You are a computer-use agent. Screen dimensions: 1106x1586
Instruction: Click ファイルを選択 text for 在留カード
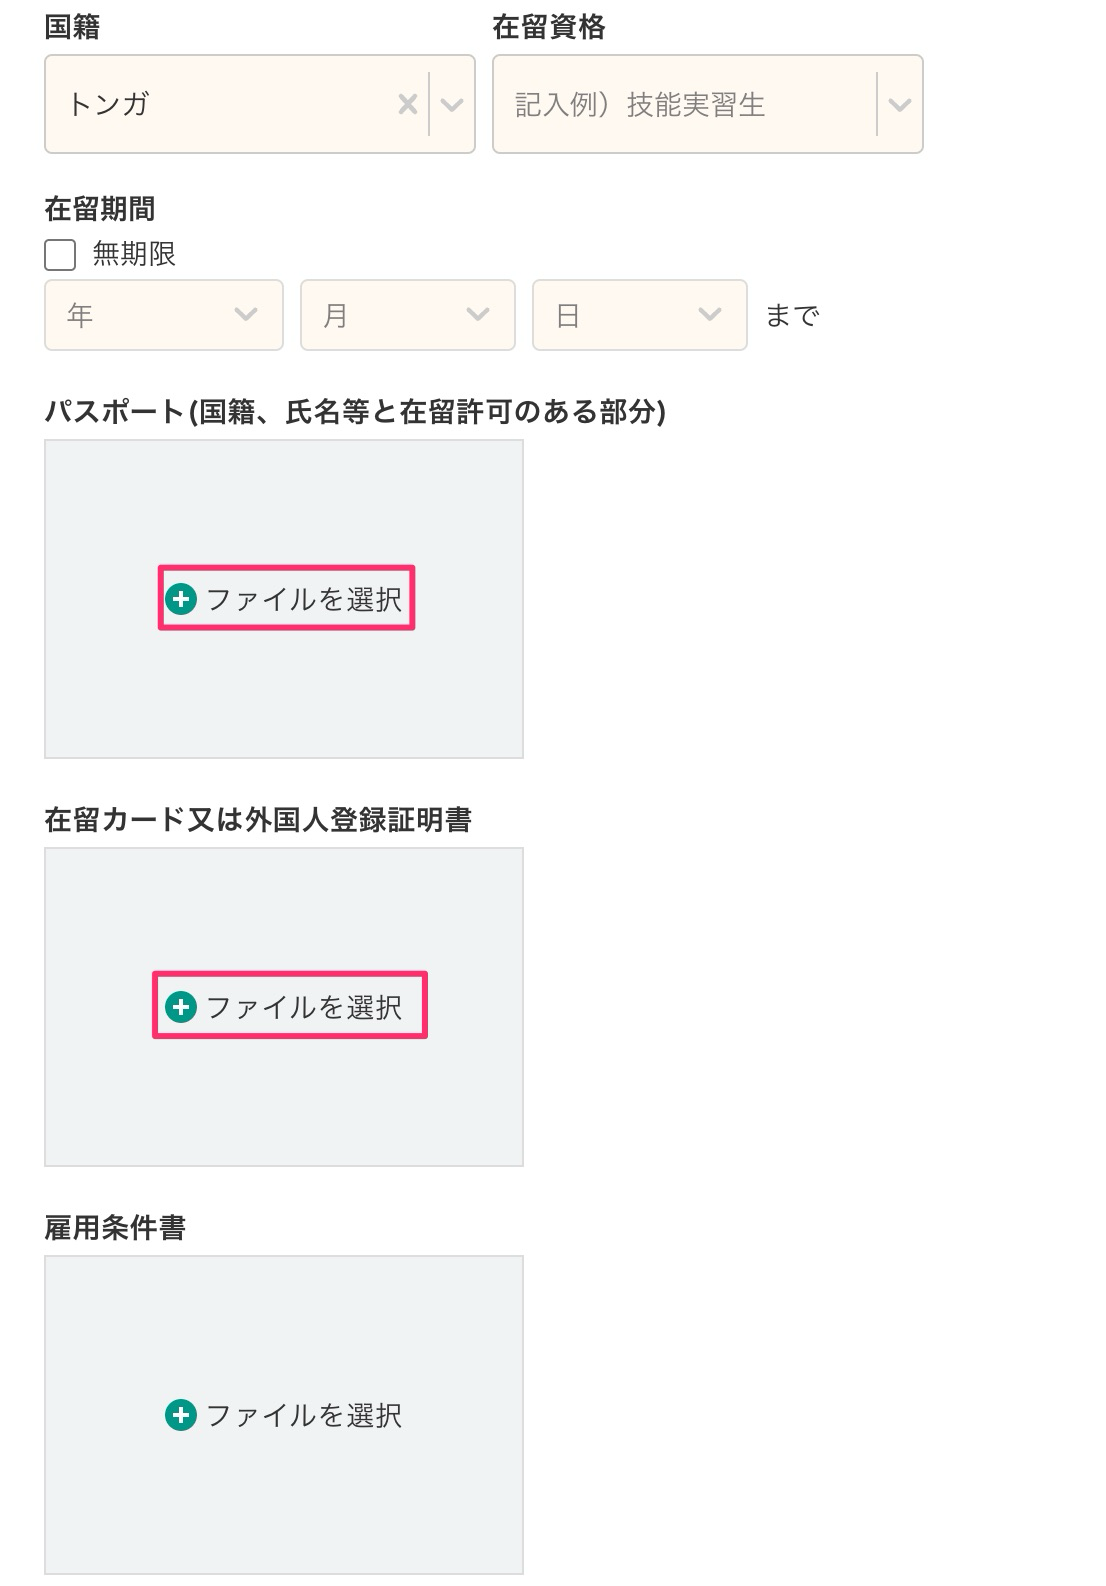pyautogui.click(x=304, y=1007)
